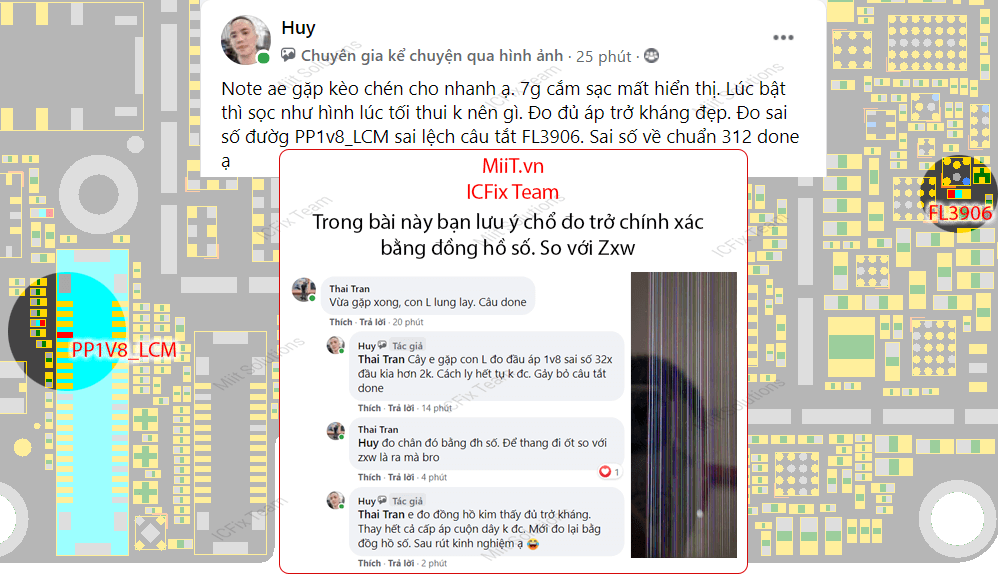Click the 25 phút post timestamp

point(603,57)
